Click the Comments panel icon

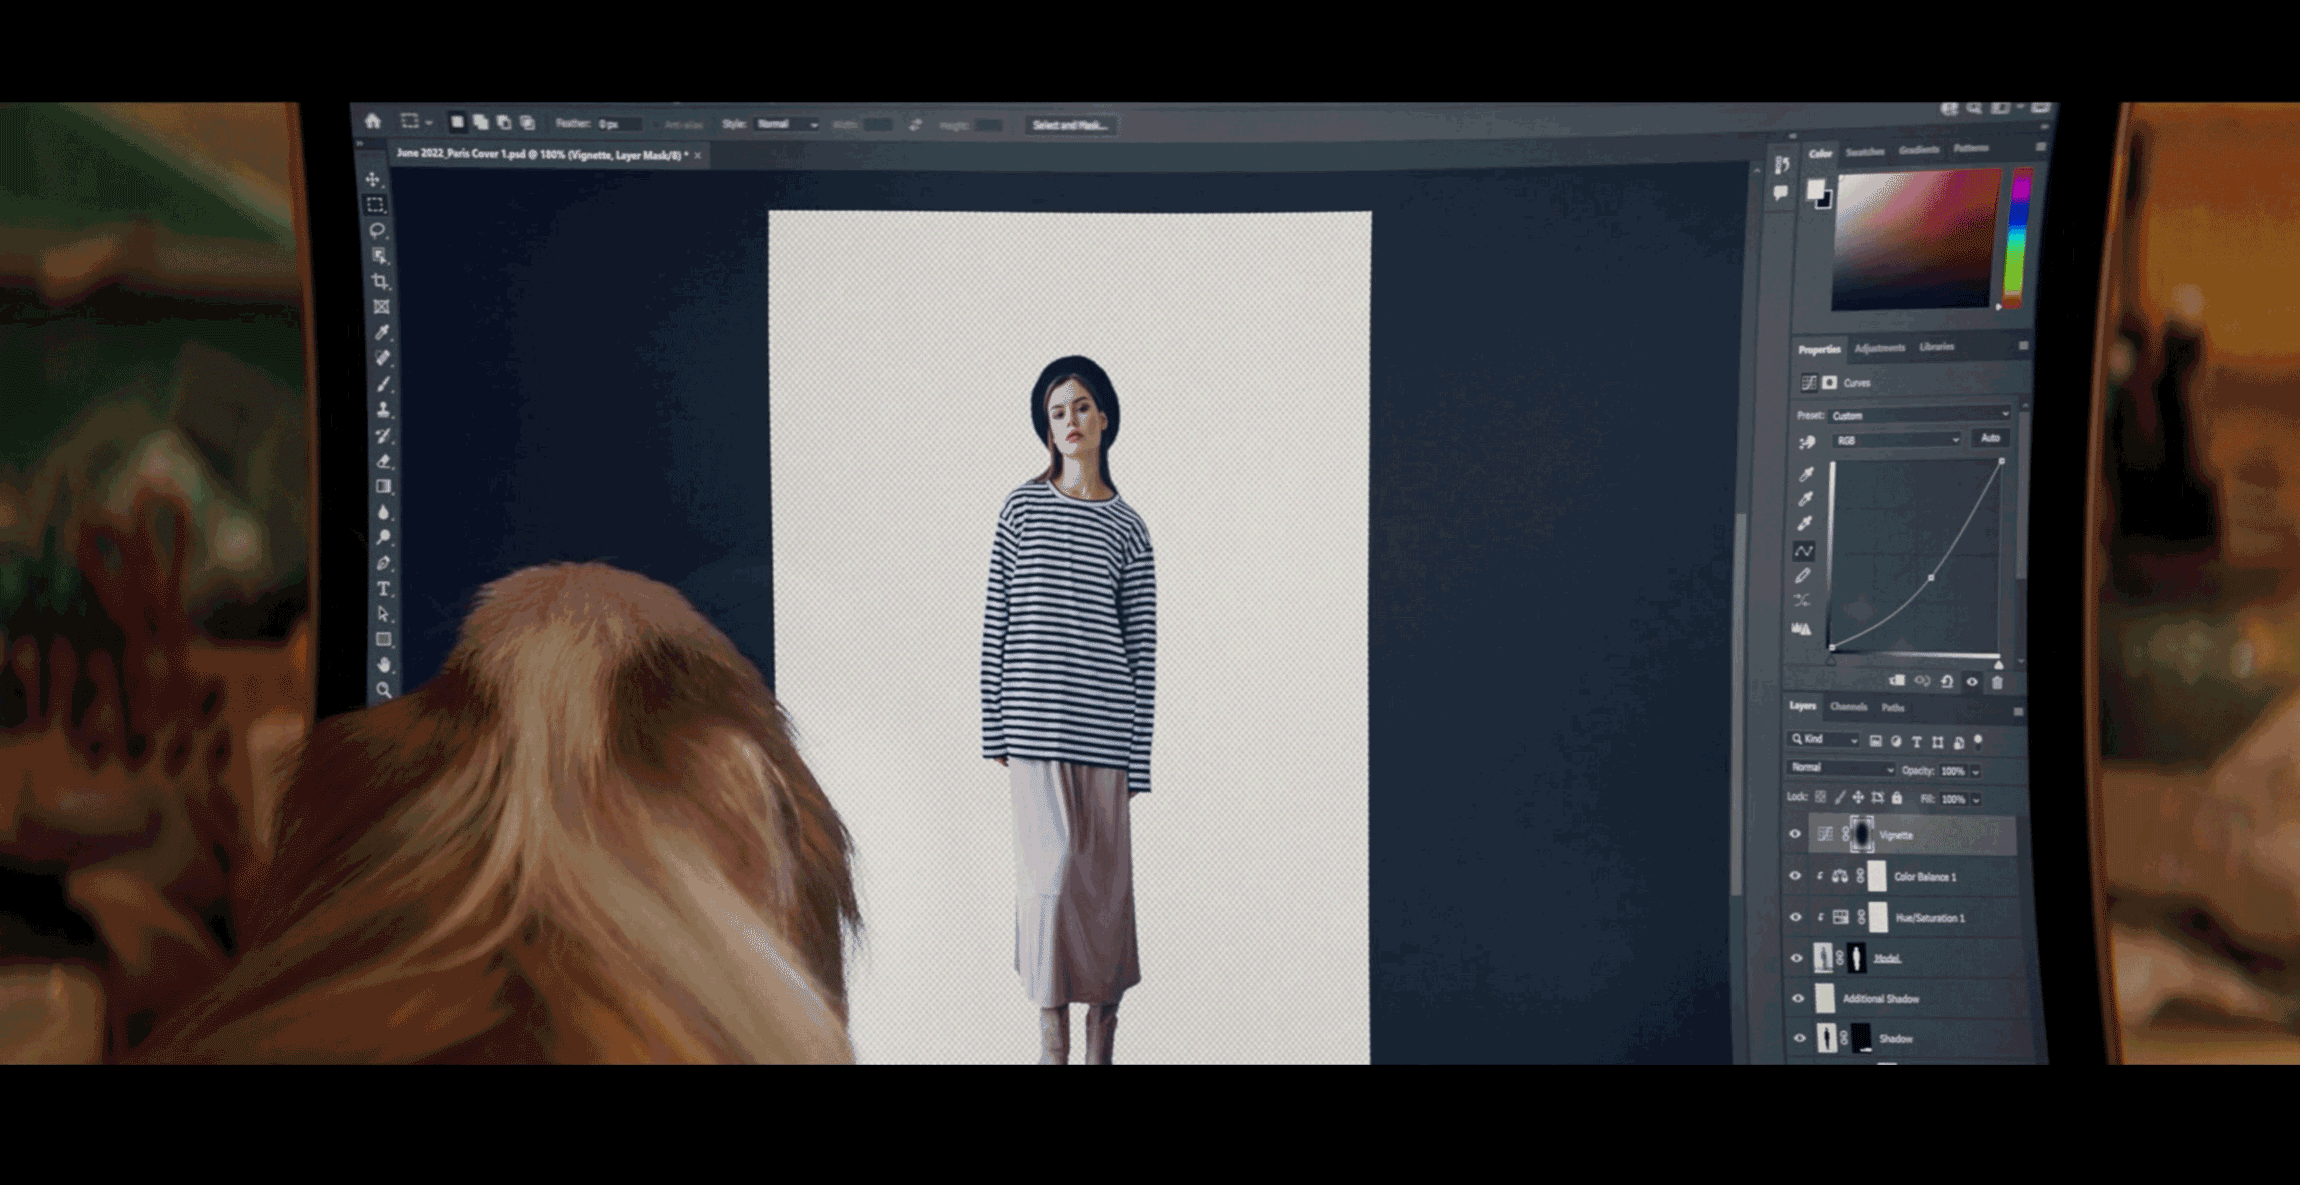point(1781,193)
